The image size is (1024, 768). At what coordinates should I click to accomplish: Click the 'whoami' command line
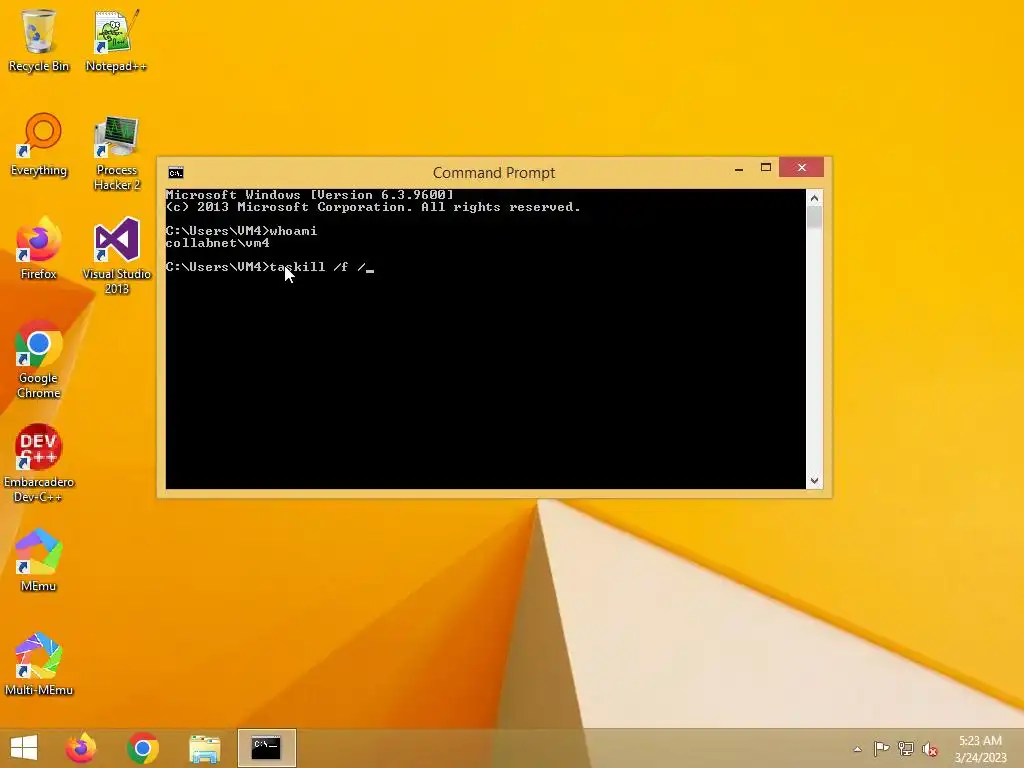tap(242, 231)
